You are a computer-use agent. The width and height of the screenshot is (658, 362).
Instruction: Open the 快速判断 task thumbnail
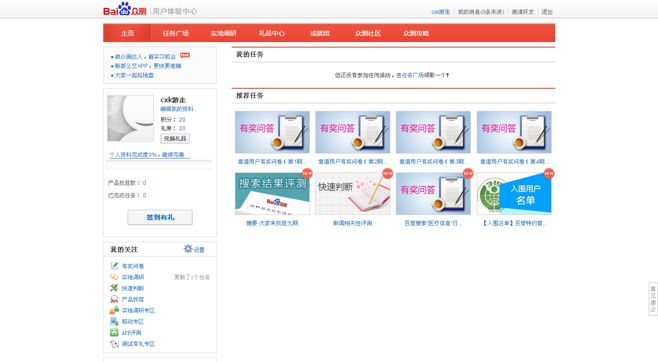click(352, 193)
